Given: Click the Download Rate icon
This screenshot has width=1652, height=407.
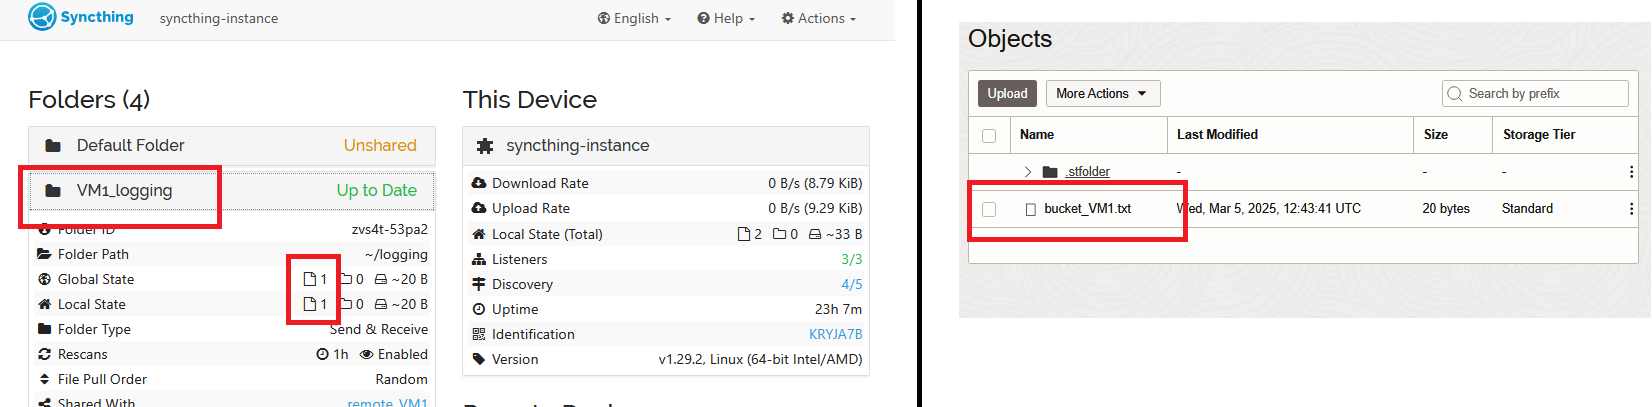Looking at the screenshot, I should point(479,183).
